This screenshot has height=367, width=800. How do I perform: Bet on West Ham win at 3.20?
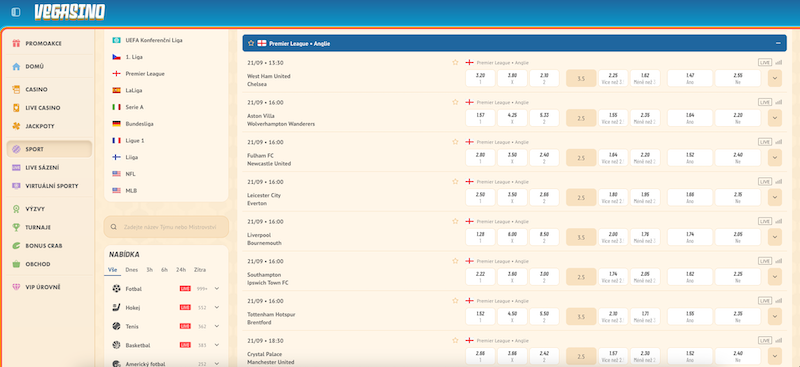[480, 79]
